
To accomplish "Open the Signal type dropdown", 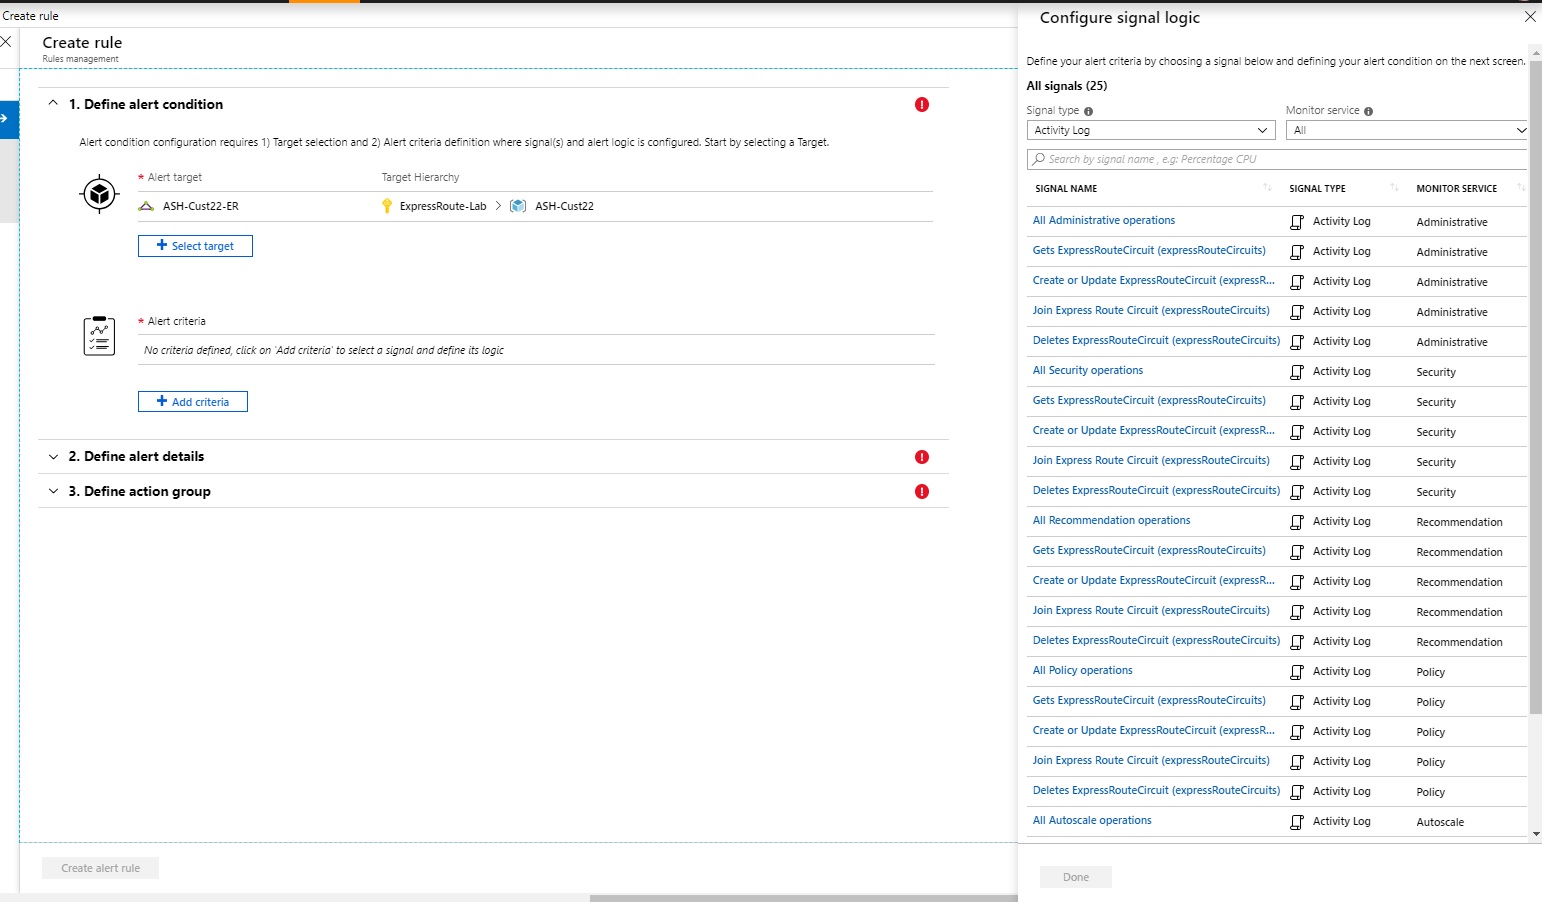I will click(x=1151, y=130).
